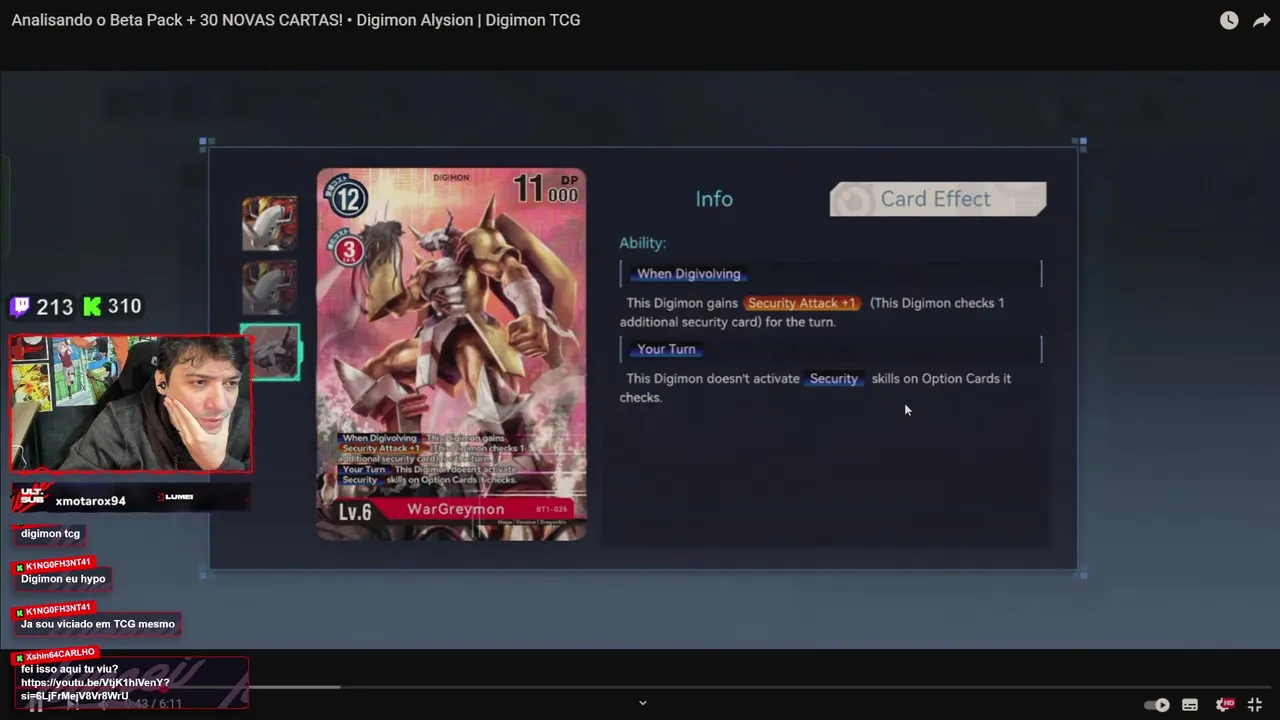Click the Share arrow icon
1280x720 pixels.
[x=1262, y=20]
